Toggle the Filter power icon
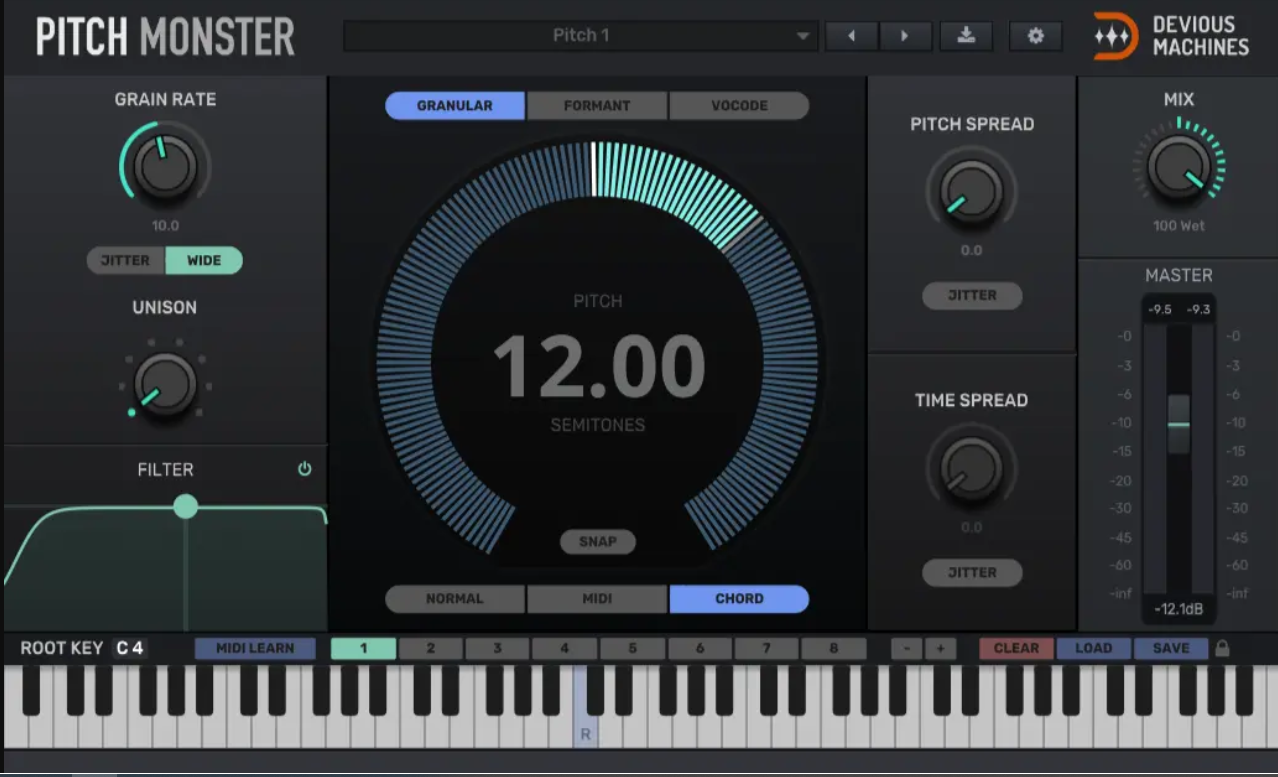Viewport: 1278px width, 777px height. [305, 469]
